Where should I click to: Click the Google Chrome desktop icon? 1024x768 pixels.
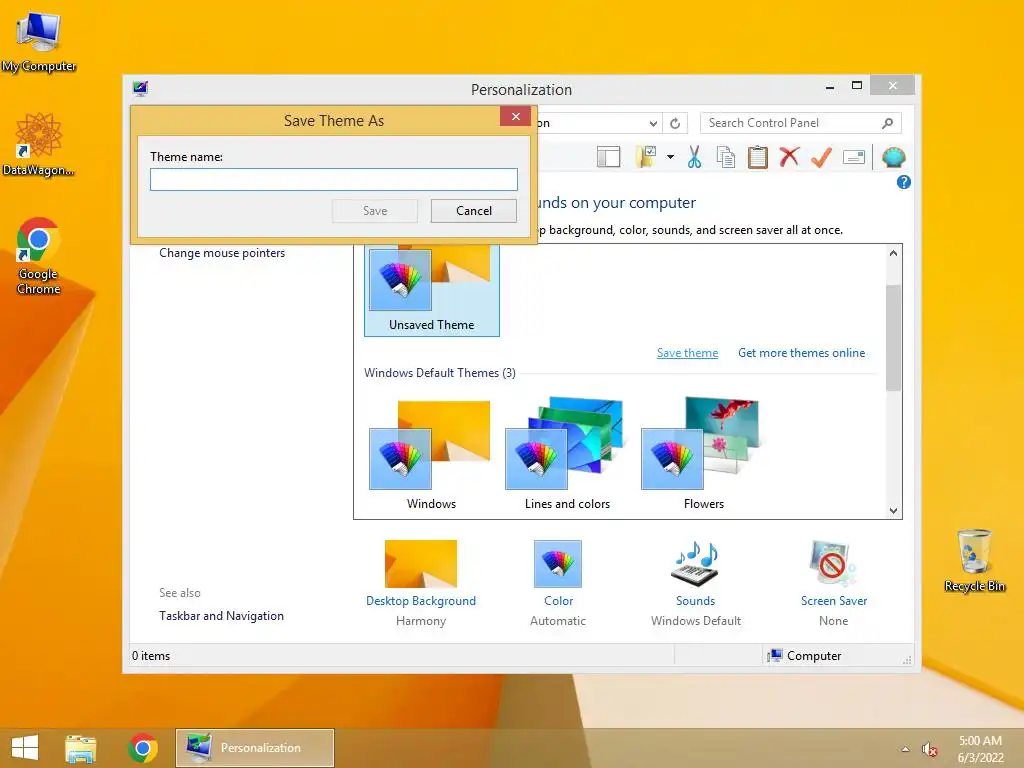39,256
